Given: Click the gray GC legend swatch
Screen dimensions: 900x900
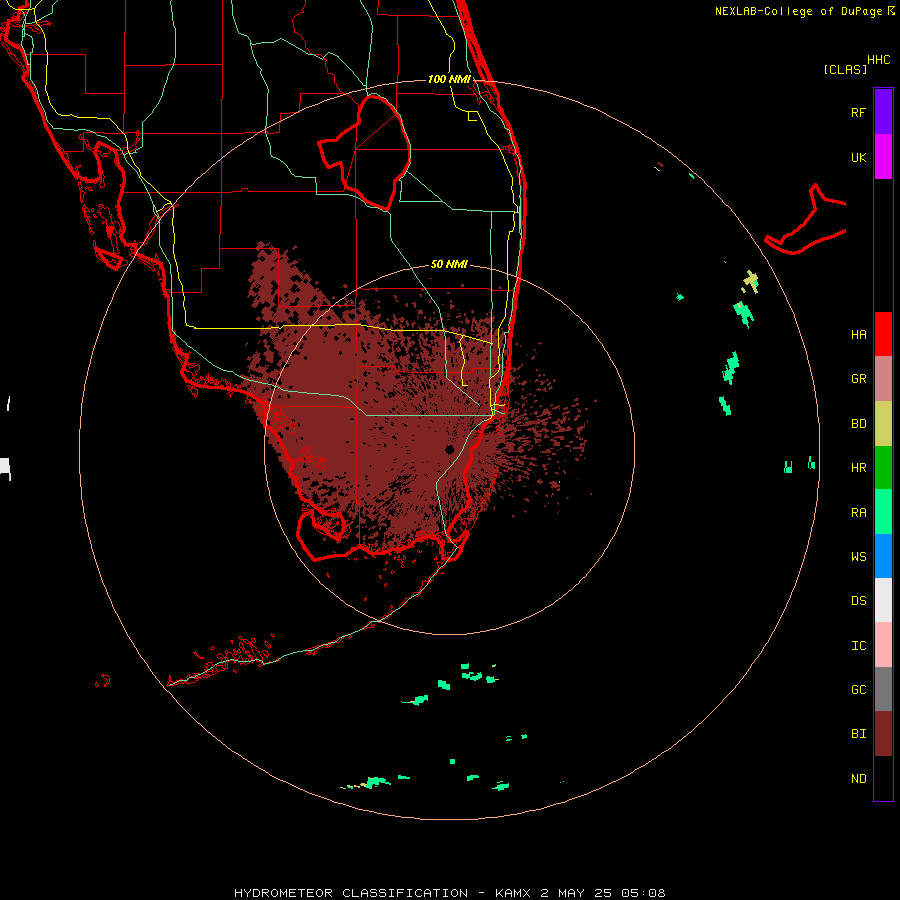Looking at the screenshot, I should [x=883, y=689].
